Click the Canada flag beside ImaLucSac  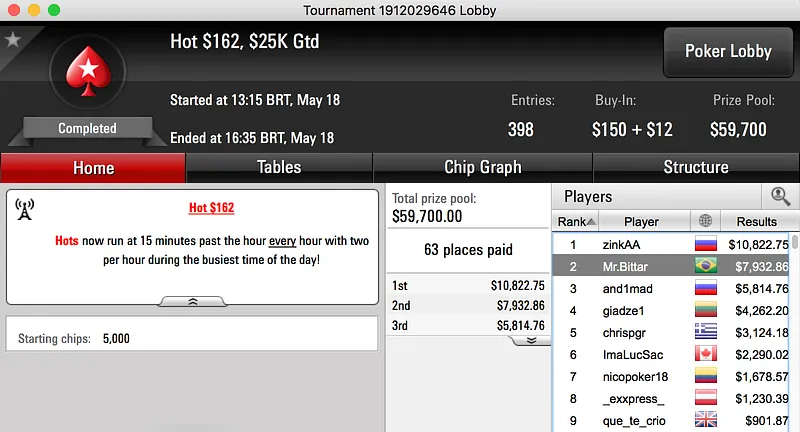tap(706, 354)
